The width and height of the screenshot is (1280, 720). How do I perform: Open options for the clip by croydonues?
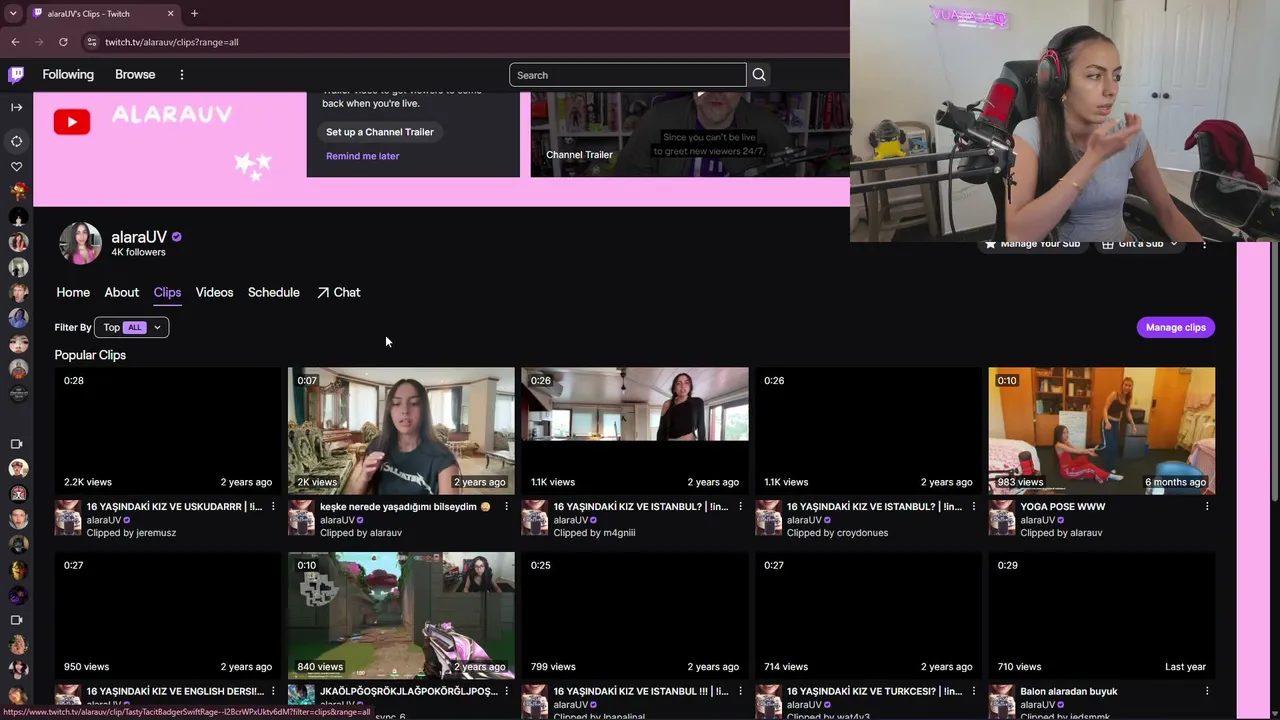[973, 507]
